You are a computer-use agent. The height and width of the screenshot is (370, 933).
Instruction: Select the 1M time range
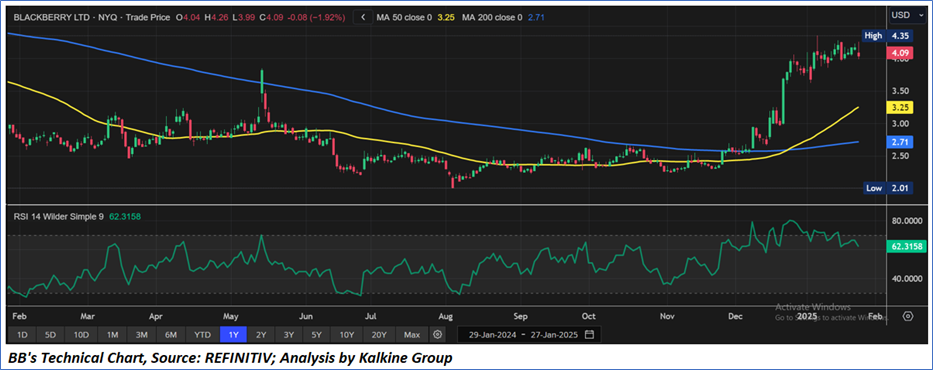pos(112,335)
